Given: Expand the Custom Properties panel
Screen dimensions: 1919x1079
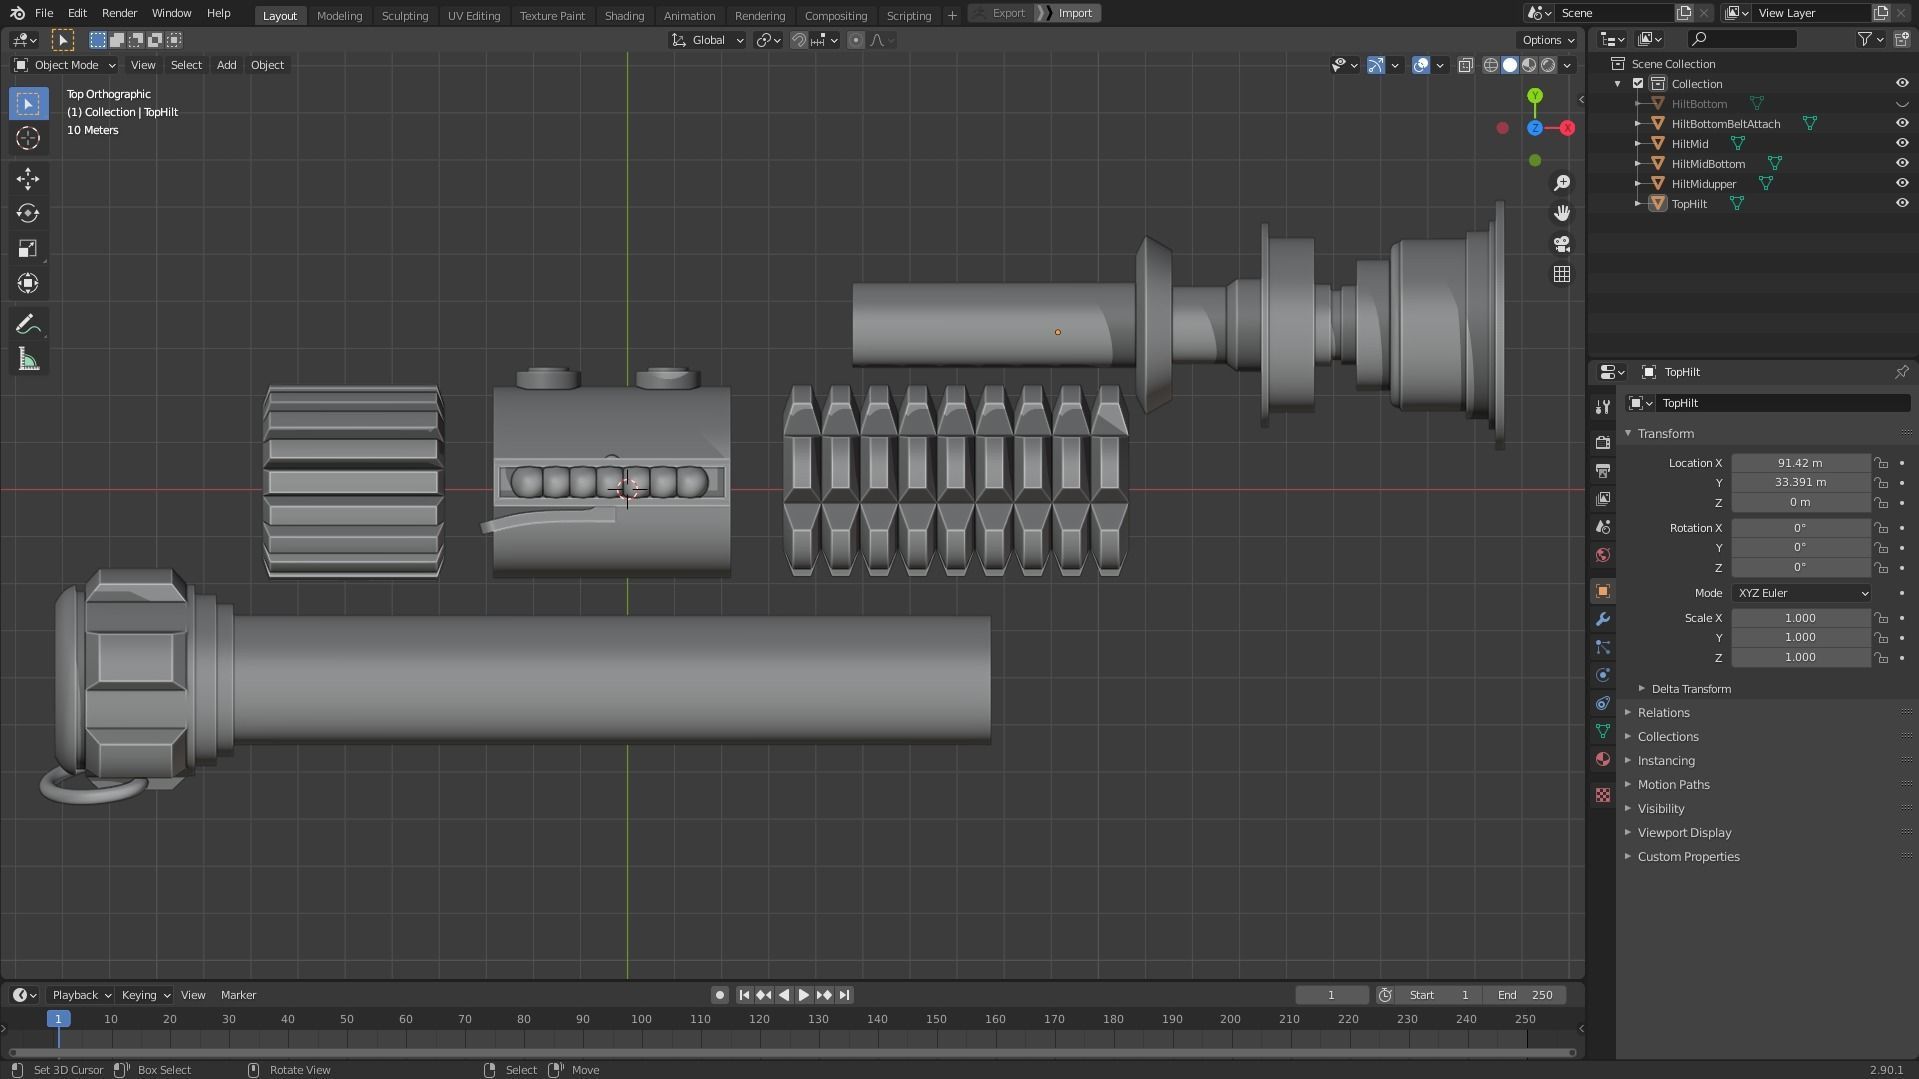Looking at the screenshot, I should 1688,857.
